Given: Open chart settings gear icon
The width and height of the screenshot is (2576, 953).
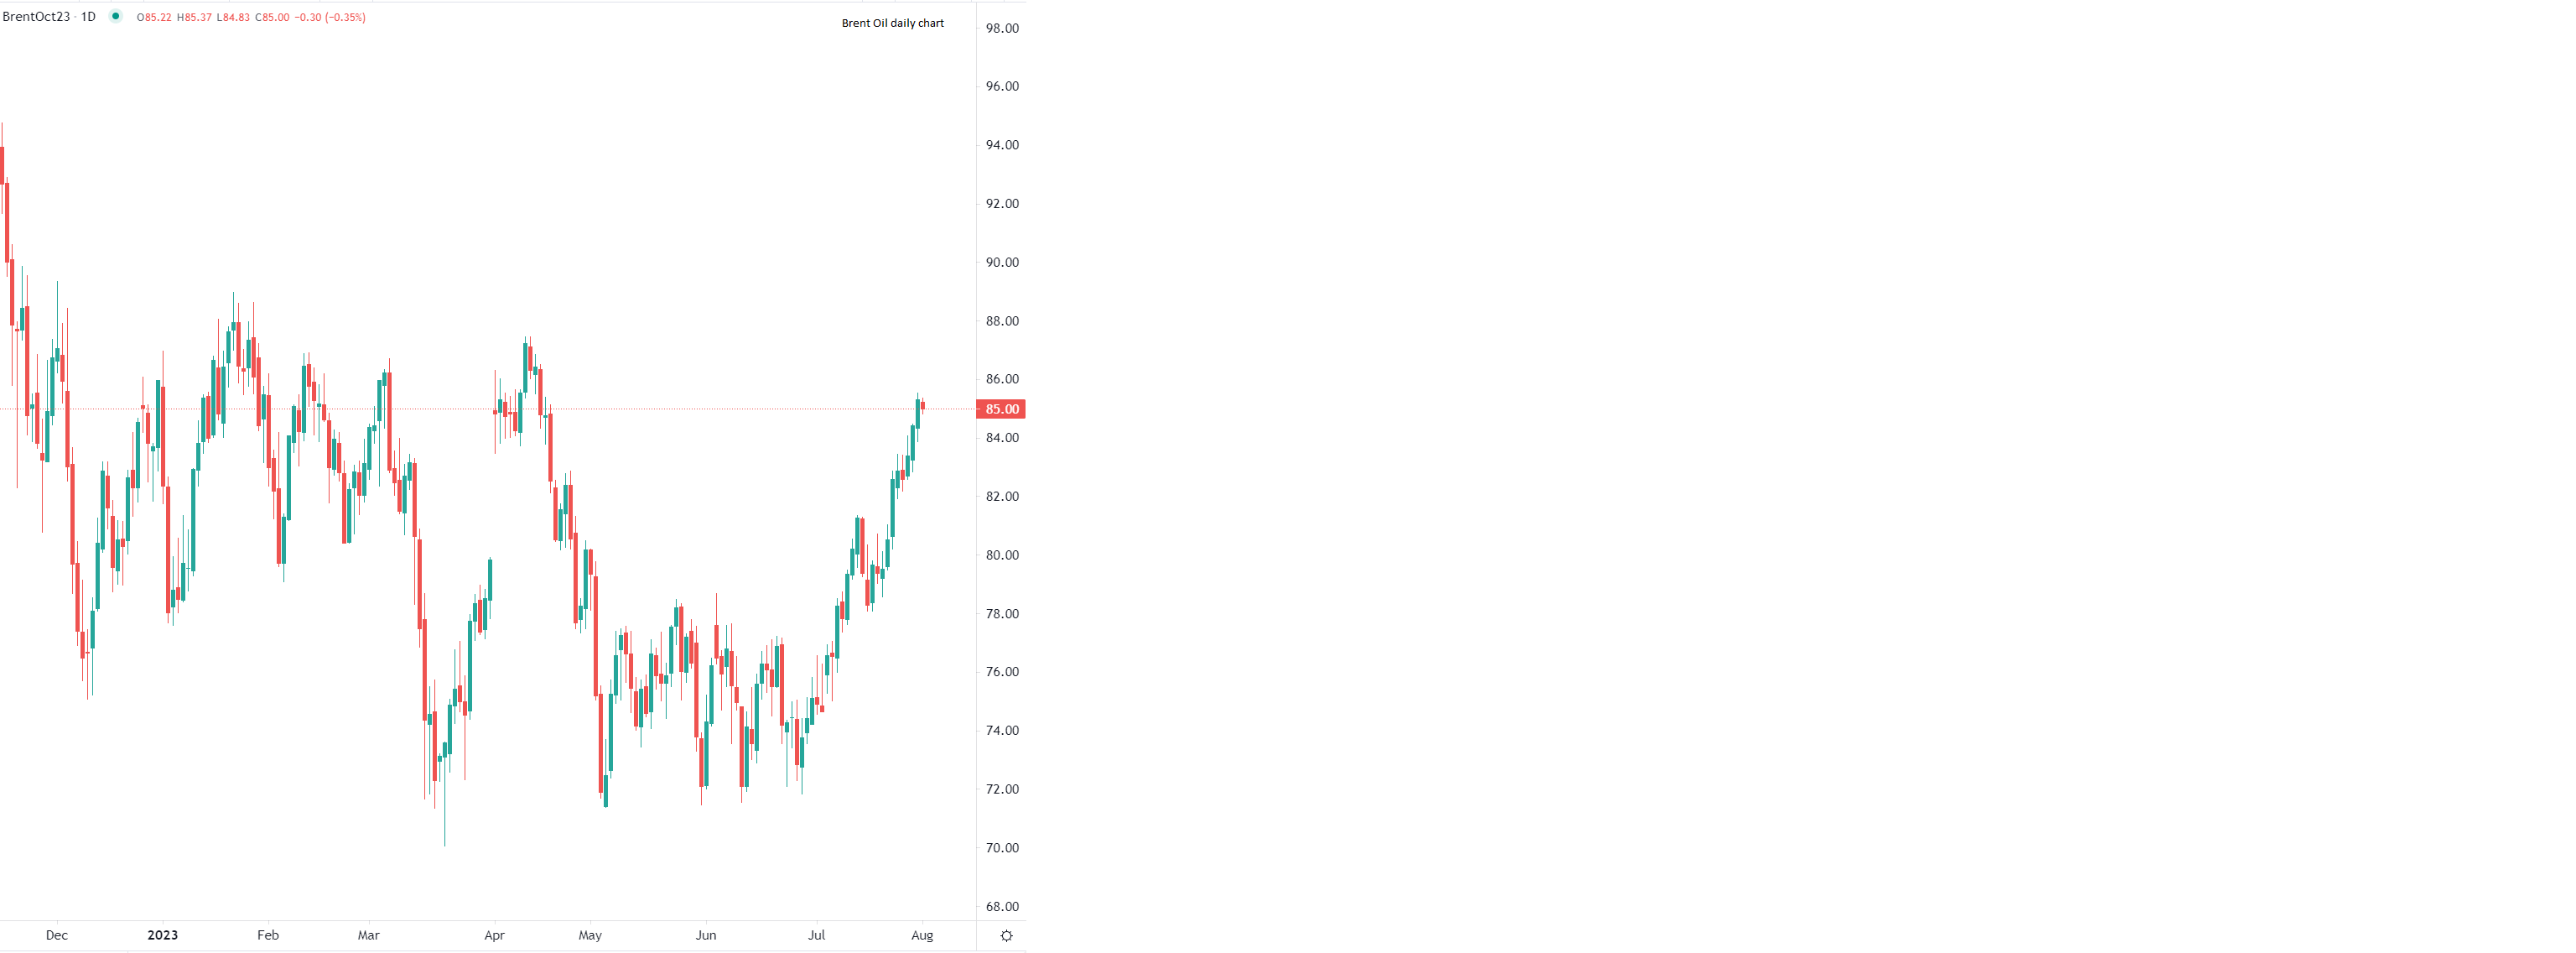Looking at the screenshot, I should [x=1006, y=936].
